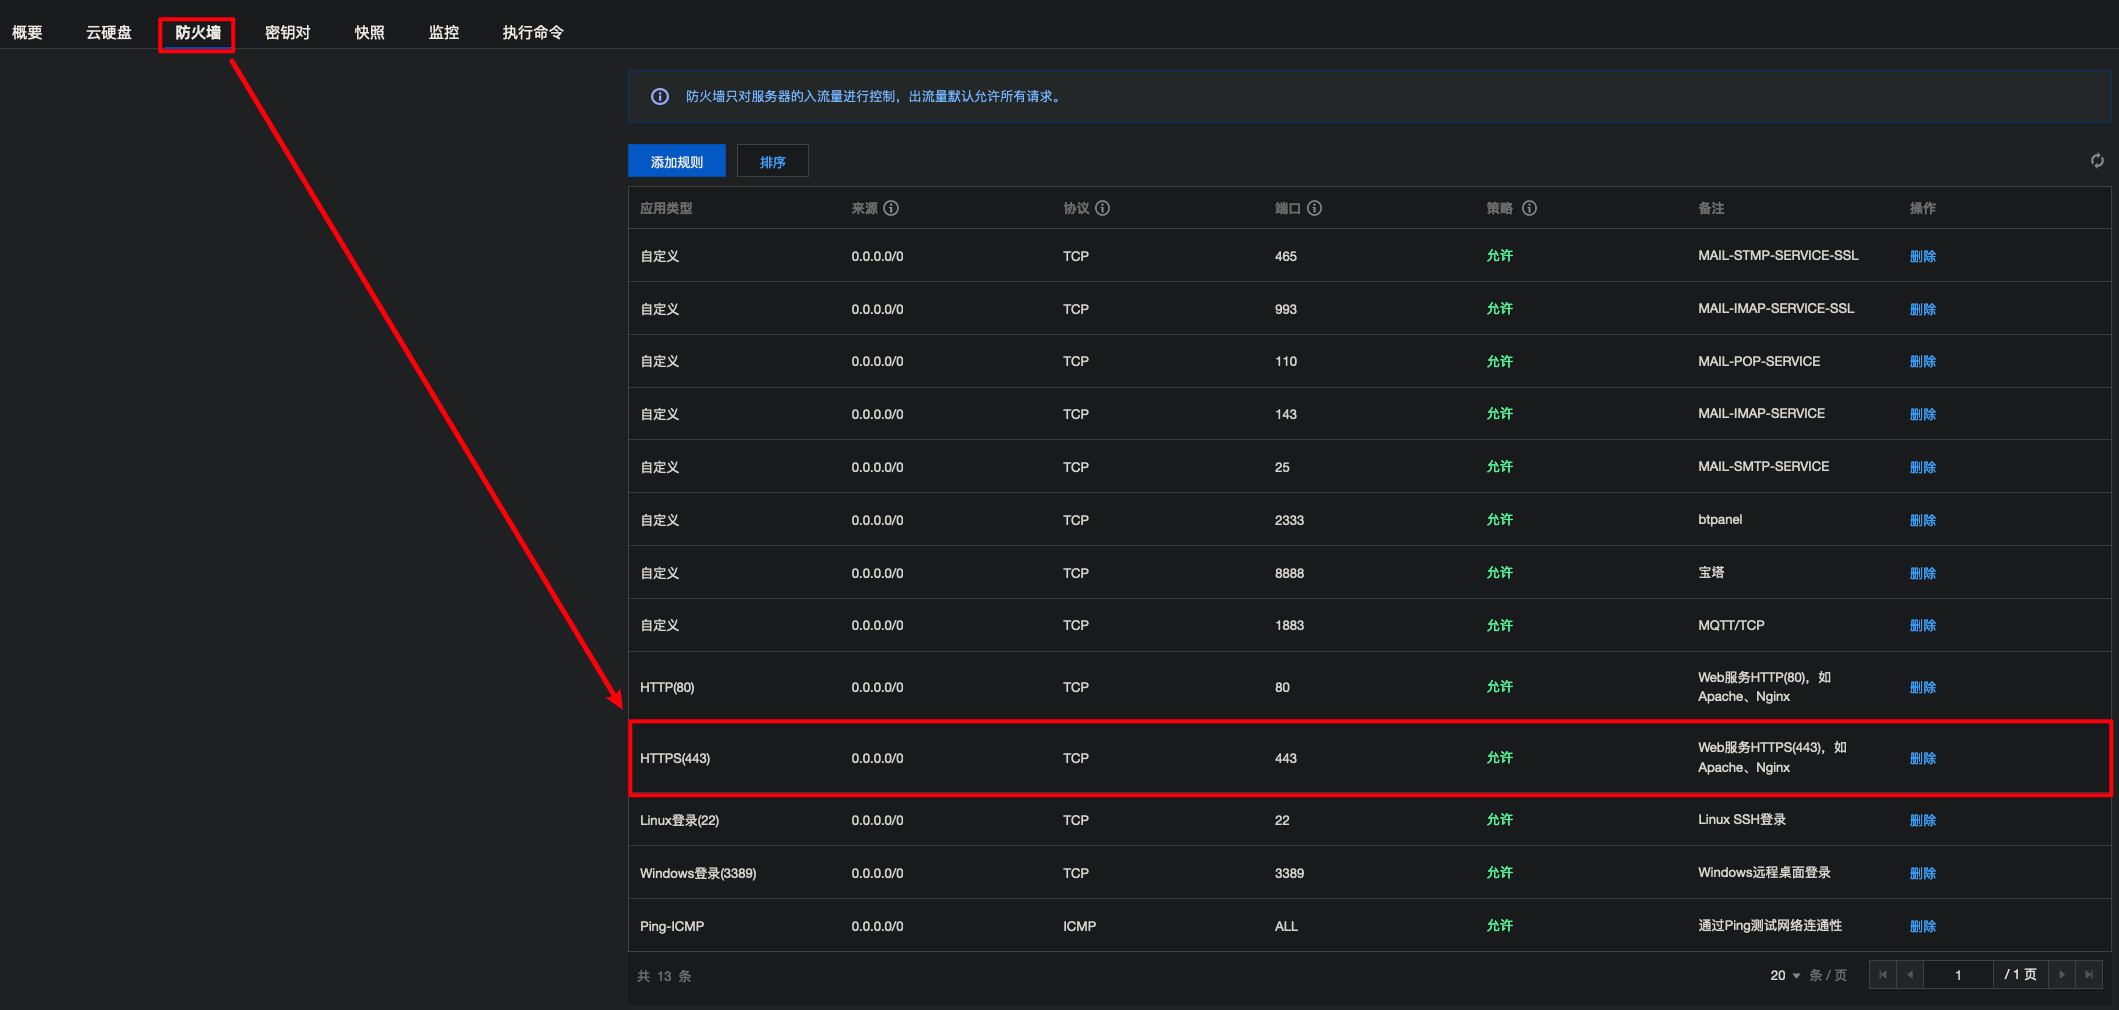Go to next page arrow in pagination
Image resolution: width=2119 pixels, height=1010 pixels.
tap(2062, 975)
